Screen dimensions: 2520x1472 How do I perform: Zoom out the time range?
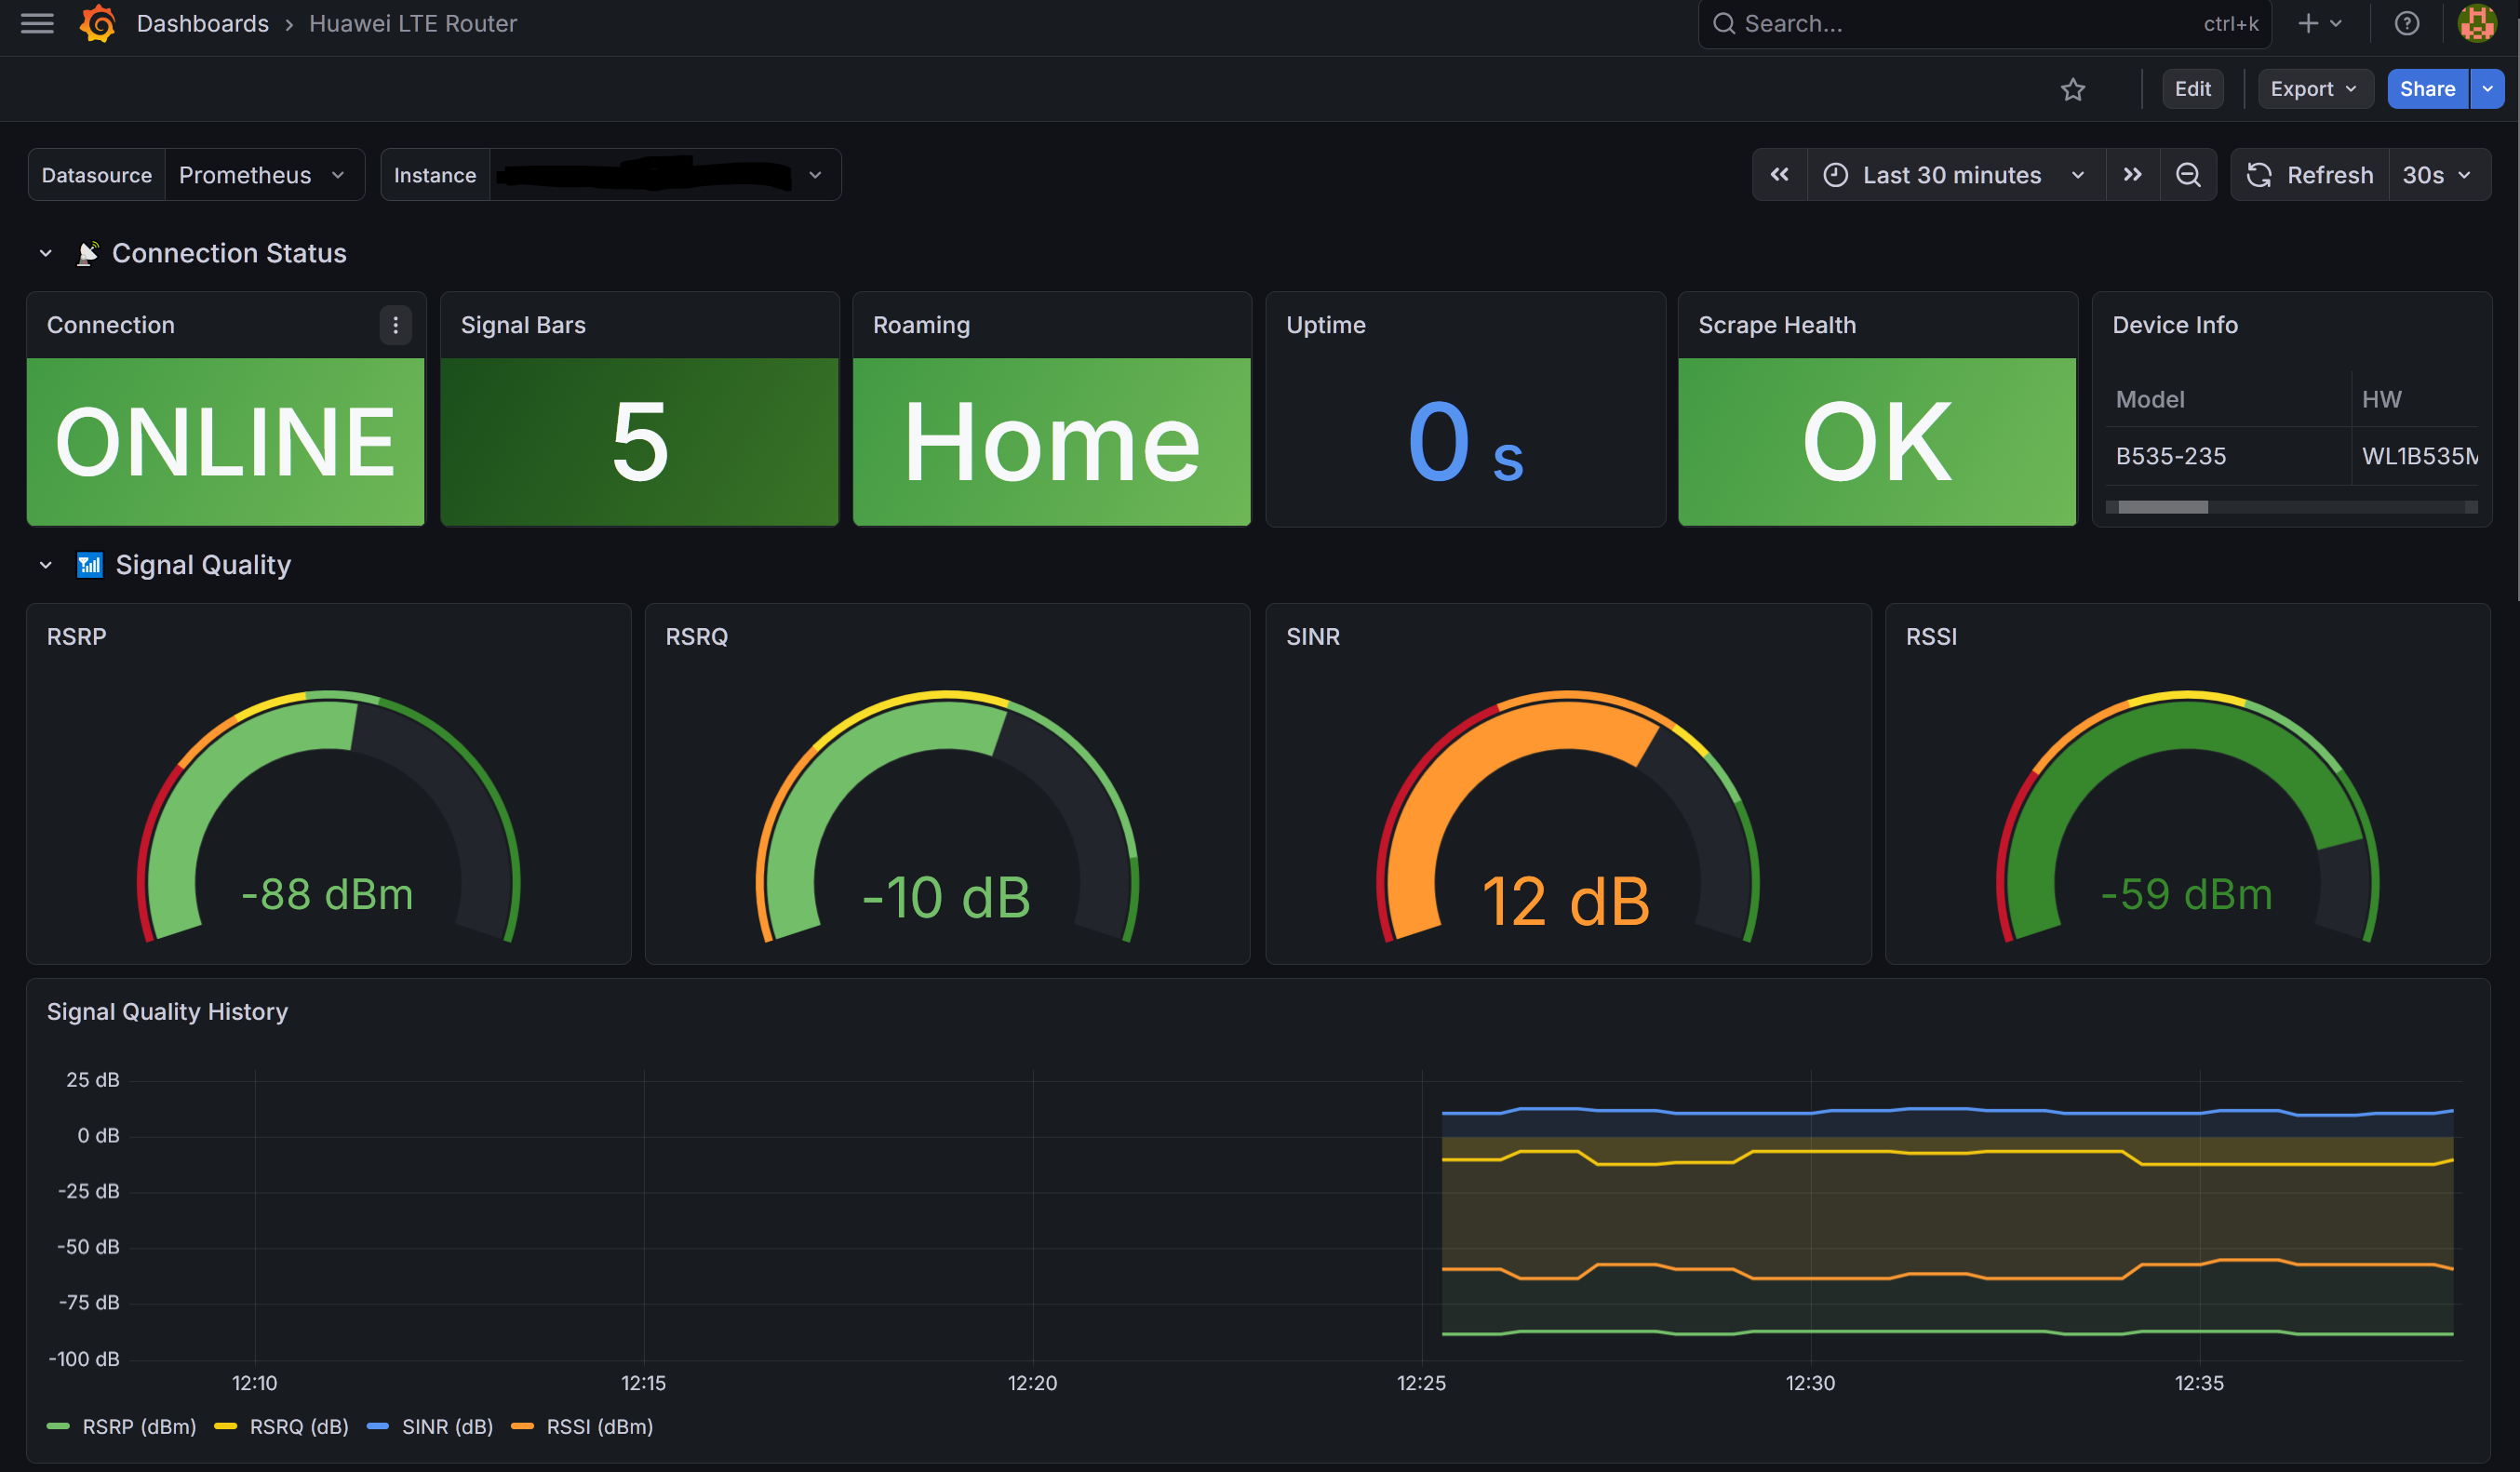tap(2187, 175)
